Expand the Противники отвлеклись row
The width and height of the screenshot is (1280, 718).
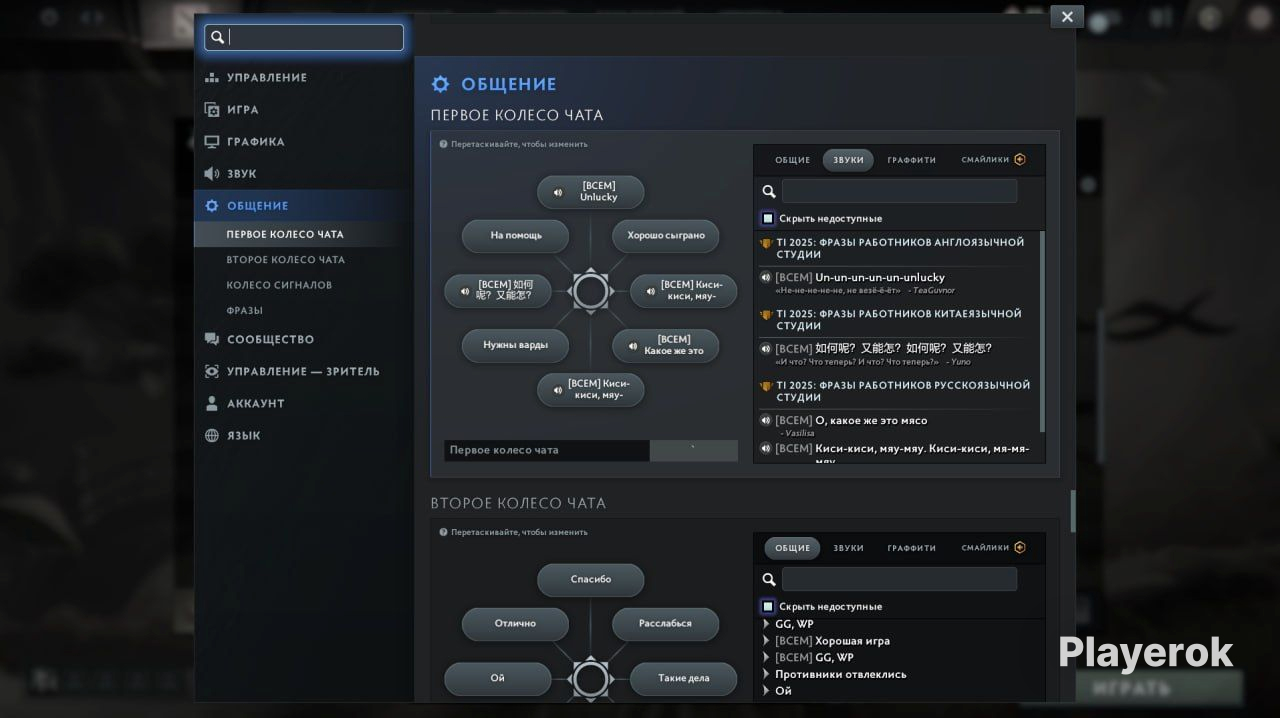click(x=767, y=674)
